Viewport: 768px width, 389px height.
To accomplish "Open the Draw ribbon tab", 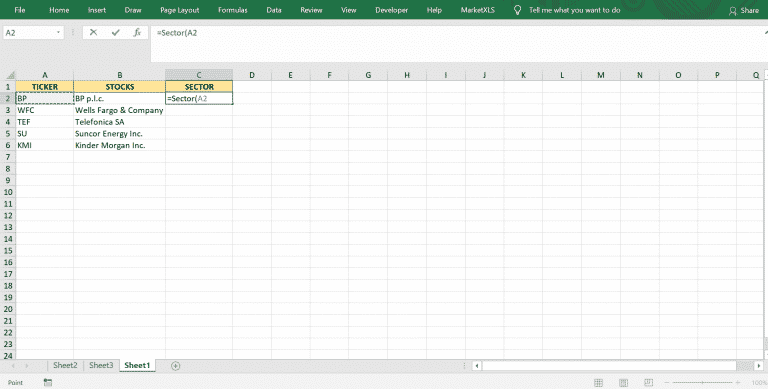I will [x=133, y=10].
